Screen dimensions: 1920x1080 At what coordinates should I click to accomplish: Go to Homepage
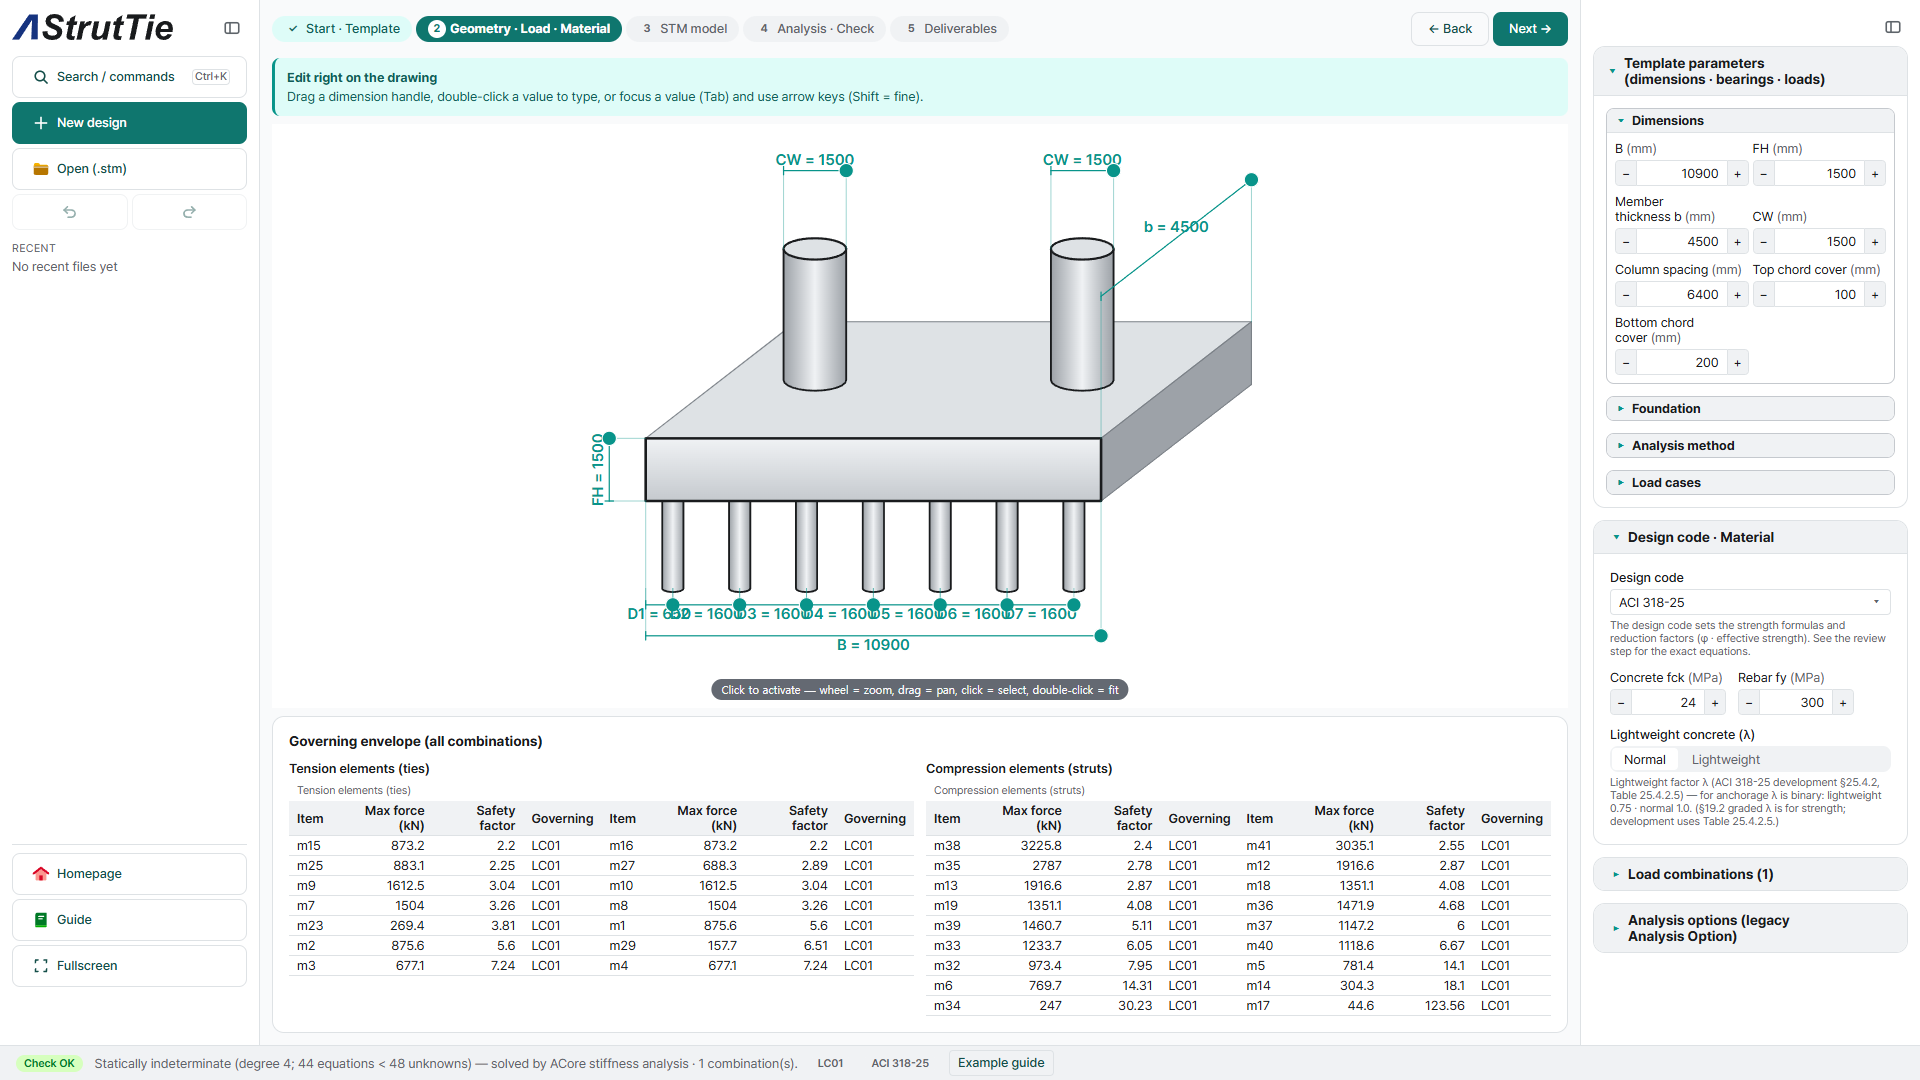(129, 874)
